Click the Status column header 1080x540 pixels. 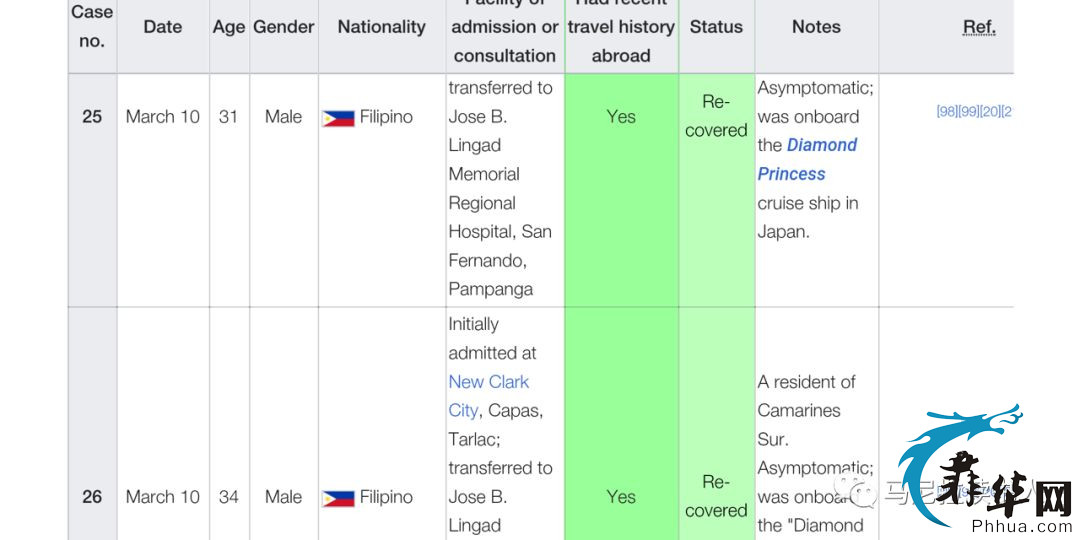point(716,27)
